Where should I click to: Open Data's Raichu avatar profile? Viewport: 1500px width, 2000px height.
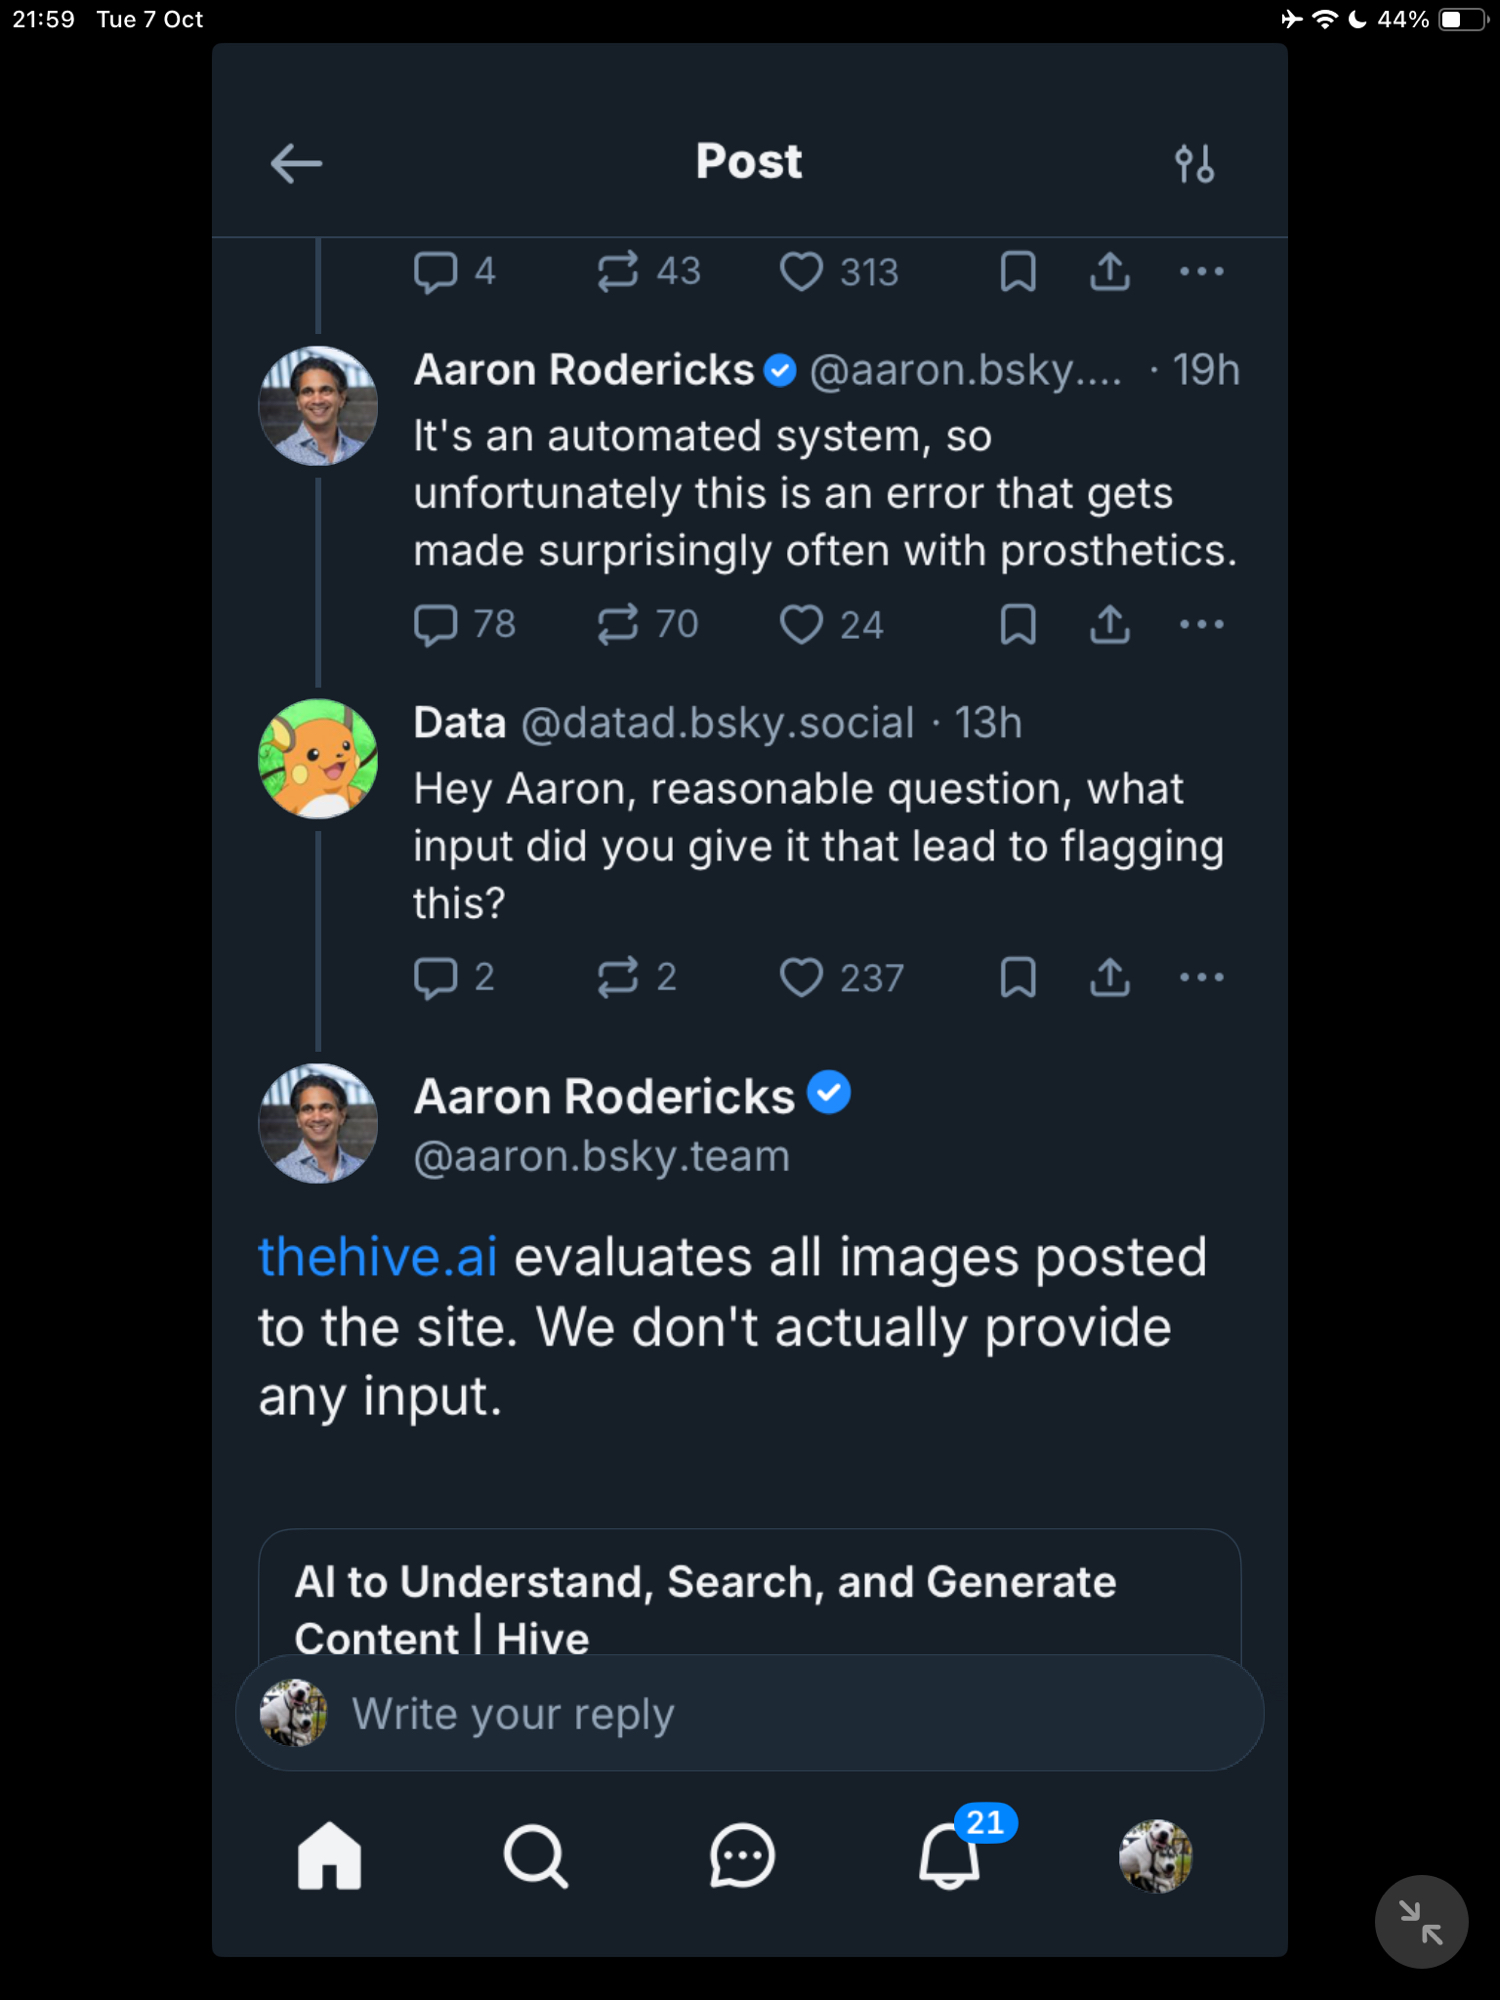(318, 758)
